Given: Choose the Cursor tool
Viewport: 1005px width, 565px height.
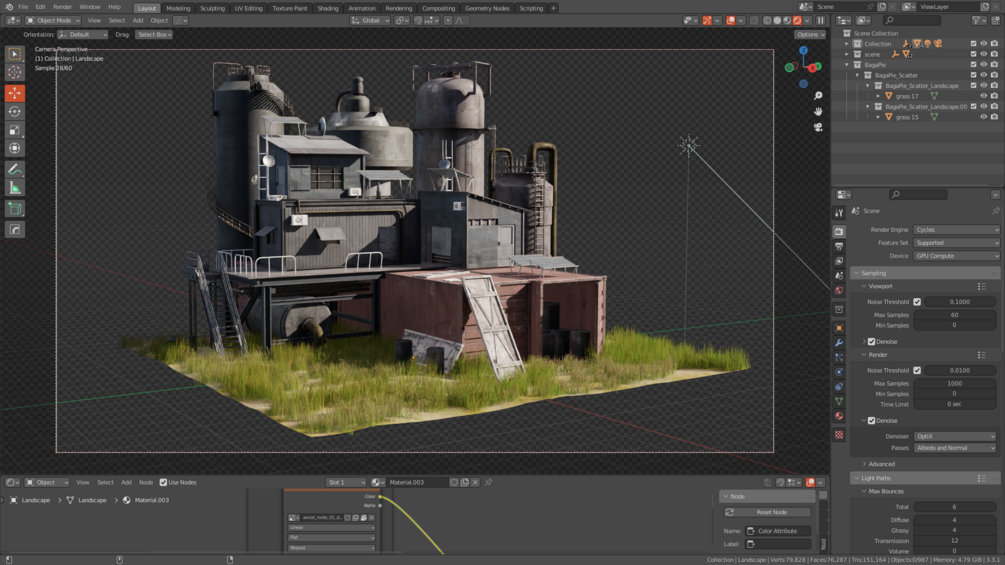Looking at the screenshot, I should 15,72.
